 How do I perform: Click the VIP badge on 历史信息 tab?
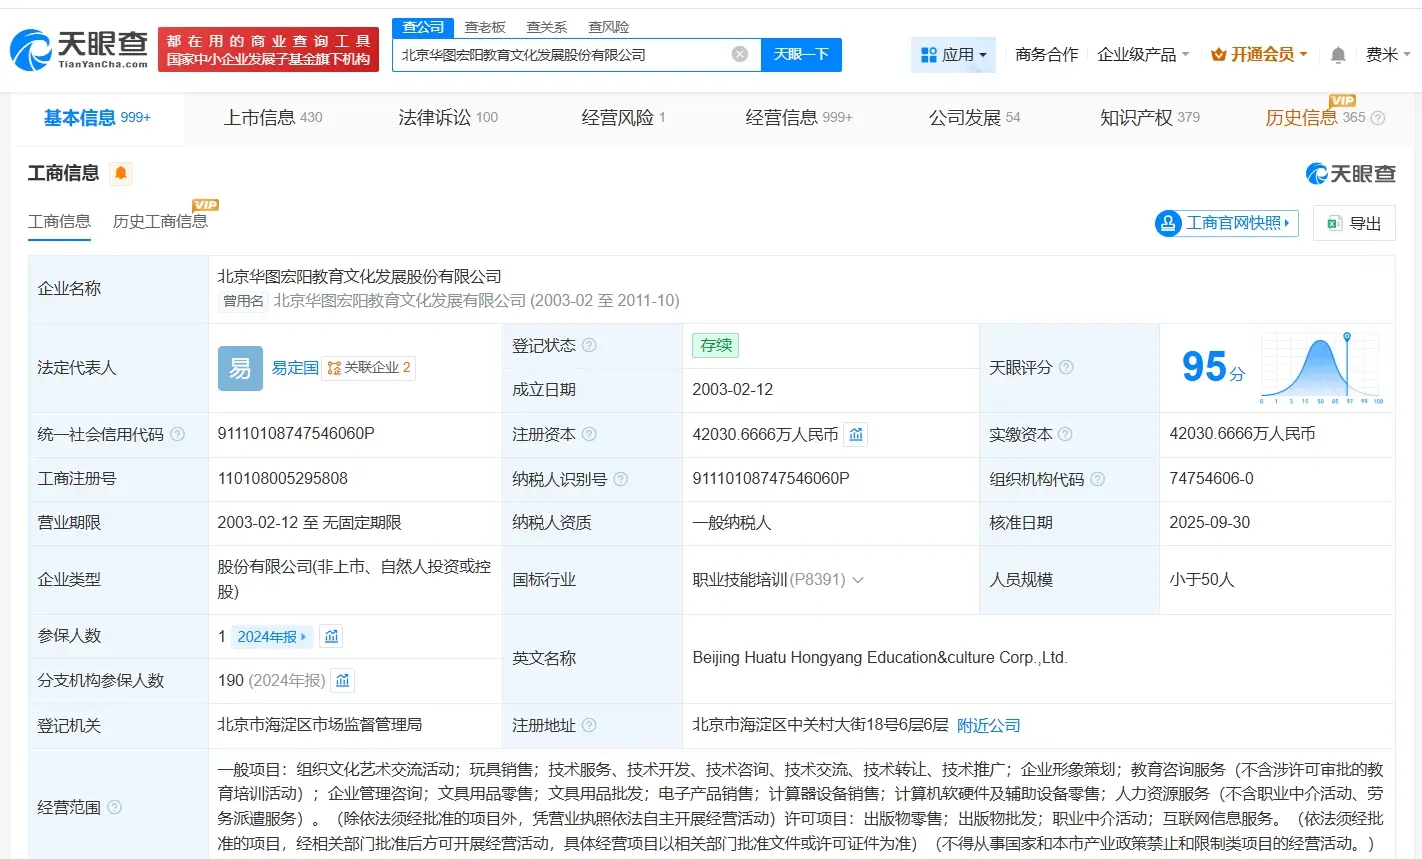(1341, 103)
